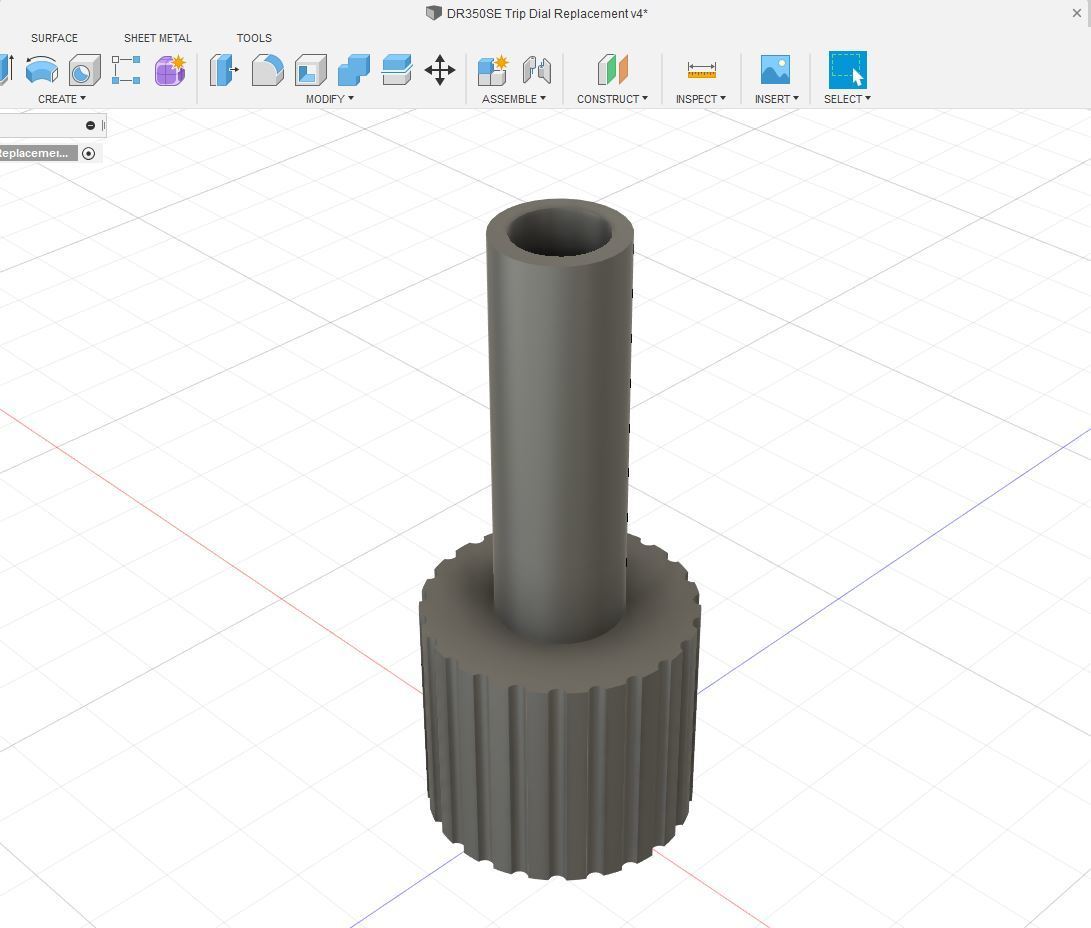Open the INSERT dropdown menu
This screenshot has height=928, width=1091.
pos(777,99)
